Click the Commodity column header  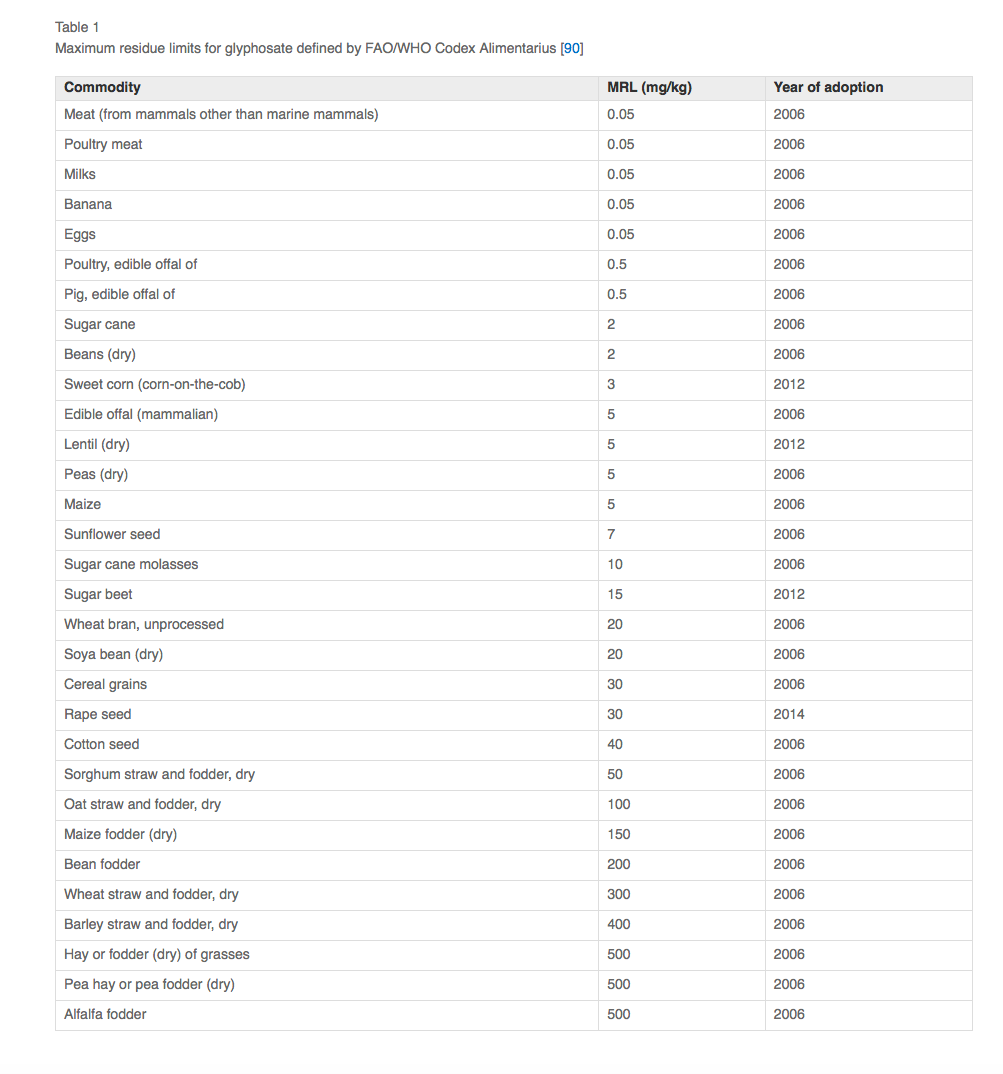coord(102,88)
